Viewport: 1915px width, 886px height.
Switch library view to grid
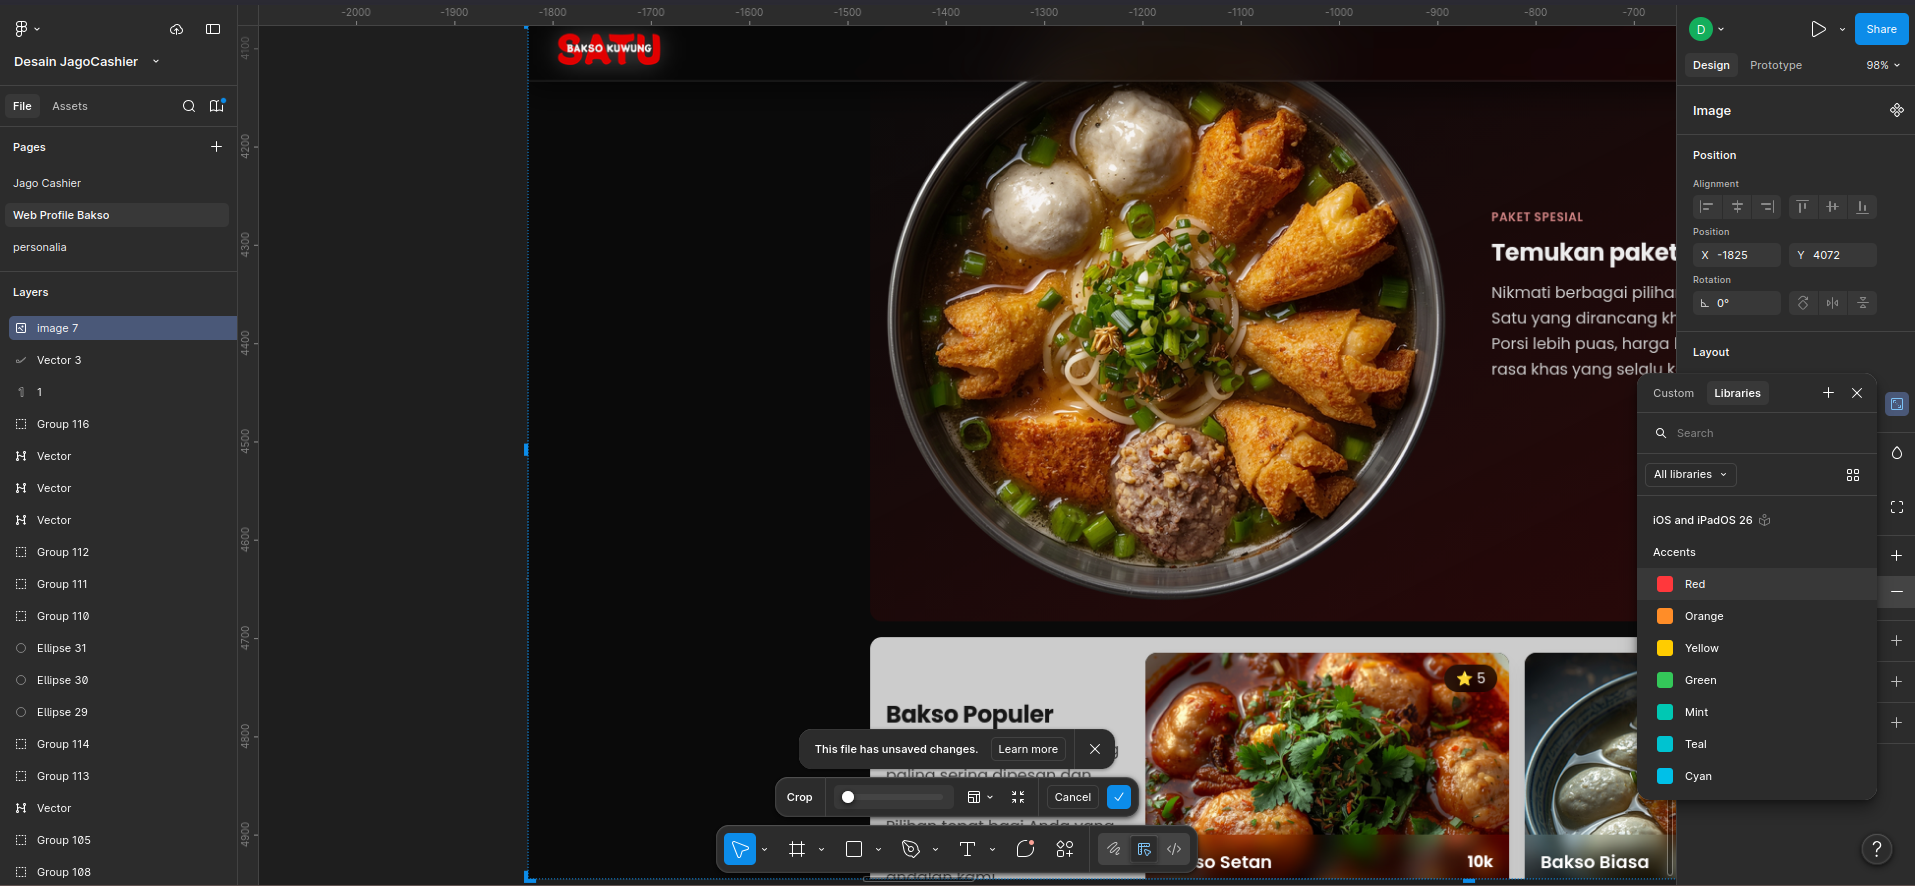1853,475
